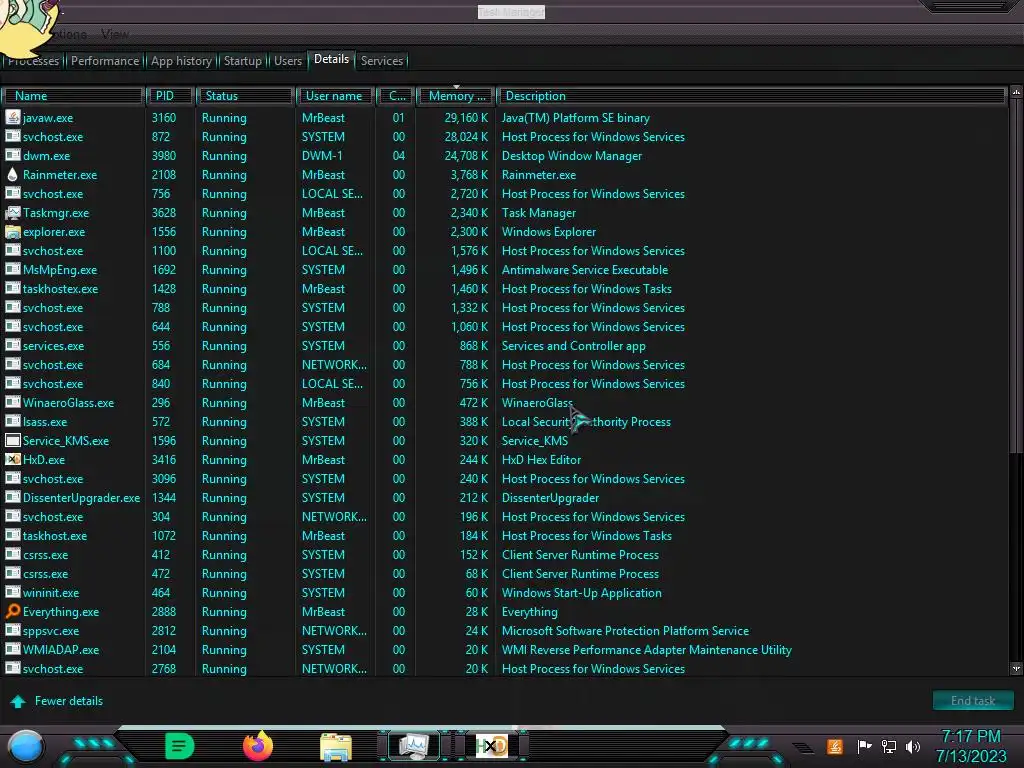Click the Java tray icon
Viewport: 1024px width, 768px height.
(835, 746)
